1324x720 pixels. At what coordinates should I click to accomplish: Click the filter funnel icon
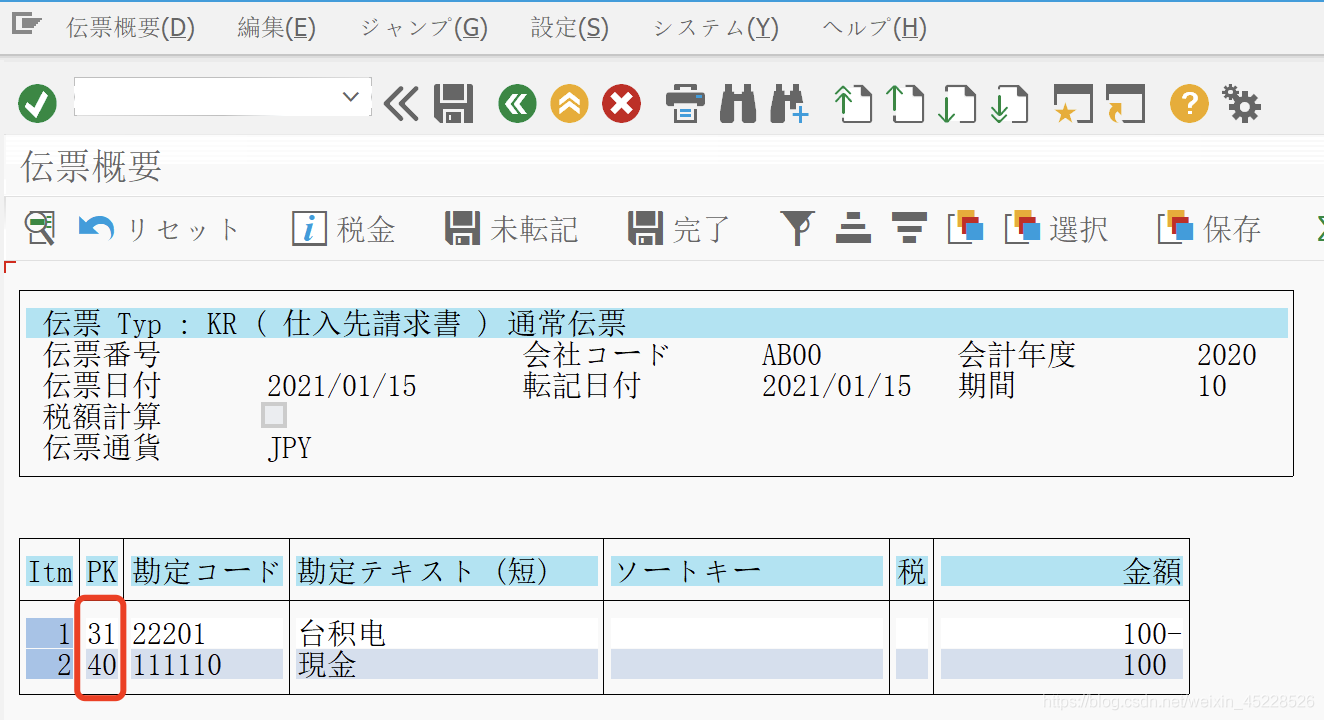[x=797, y=228]
